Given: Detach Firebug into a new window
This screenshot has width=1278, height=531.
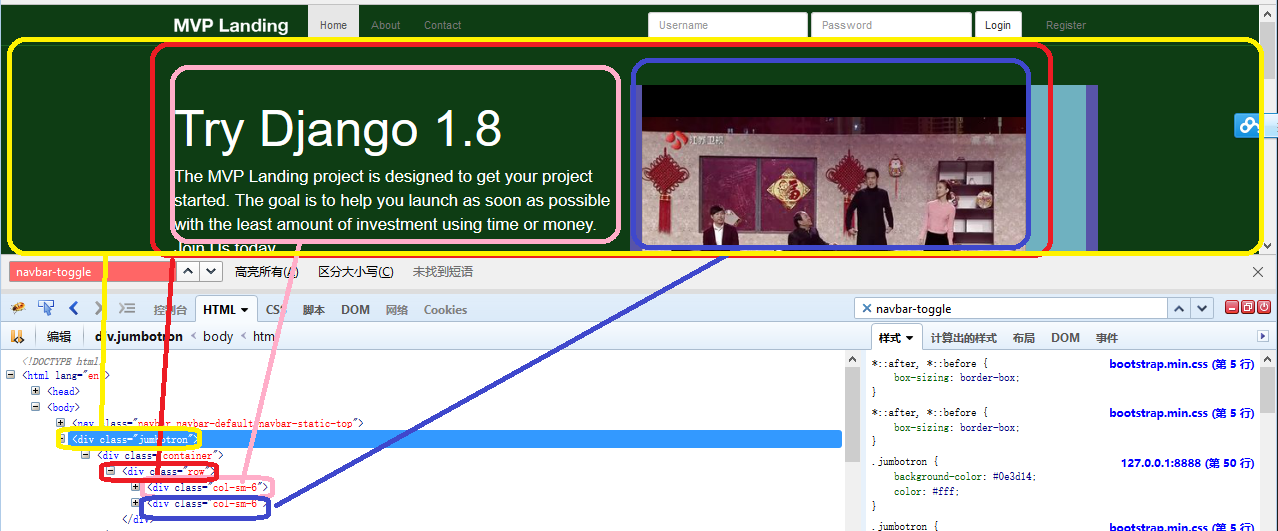Looking at the screenshot, I should (1248, 307).
